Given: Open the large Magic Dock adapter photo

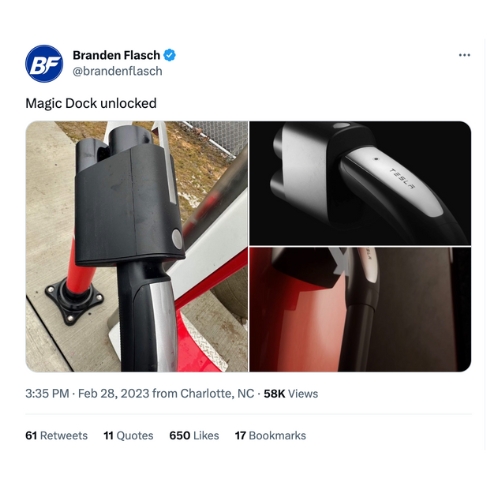Looking at the screenshot, I should 137,246.
